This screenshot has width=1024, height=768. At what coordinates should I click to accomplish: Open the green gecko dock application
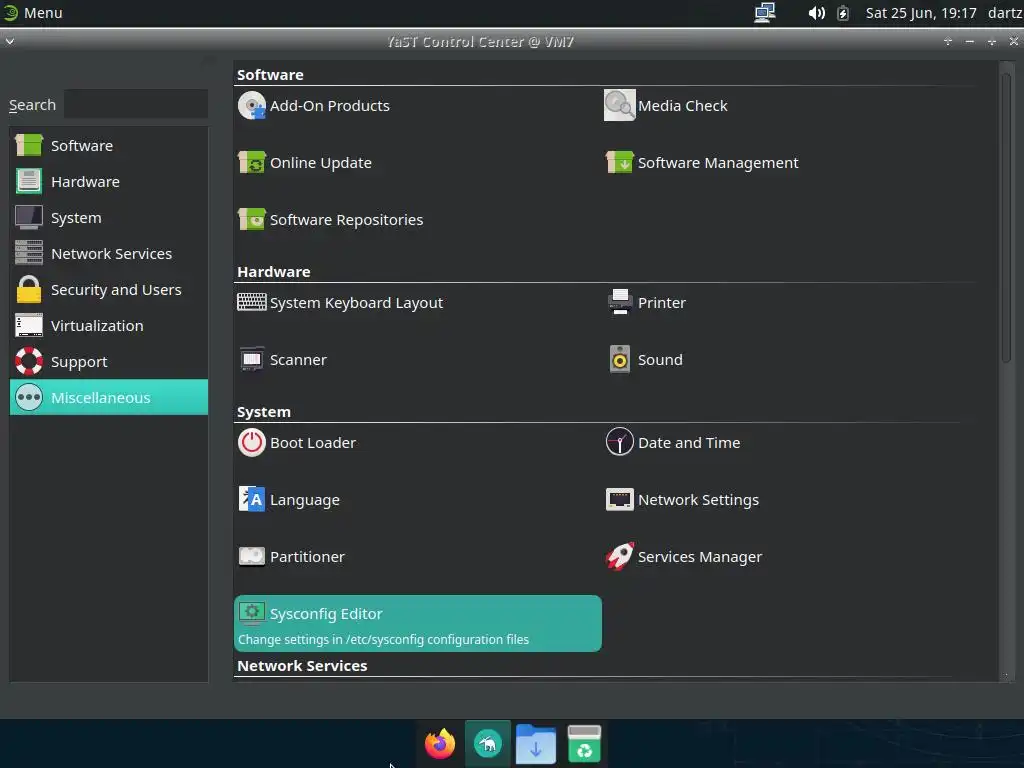click(x=488, y=744)
